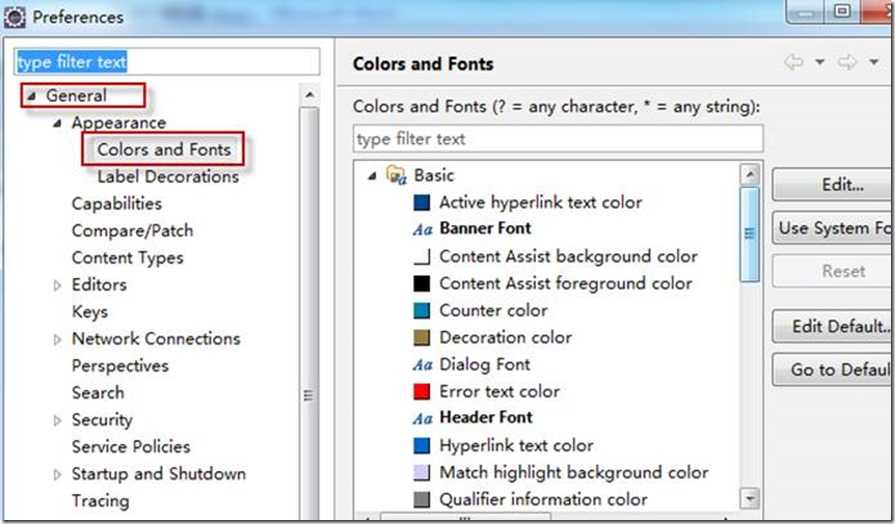Click the Dialog Font Aa icon
Image resolution: width=895 pixels, height=524 pixels.
pos(423,365)
